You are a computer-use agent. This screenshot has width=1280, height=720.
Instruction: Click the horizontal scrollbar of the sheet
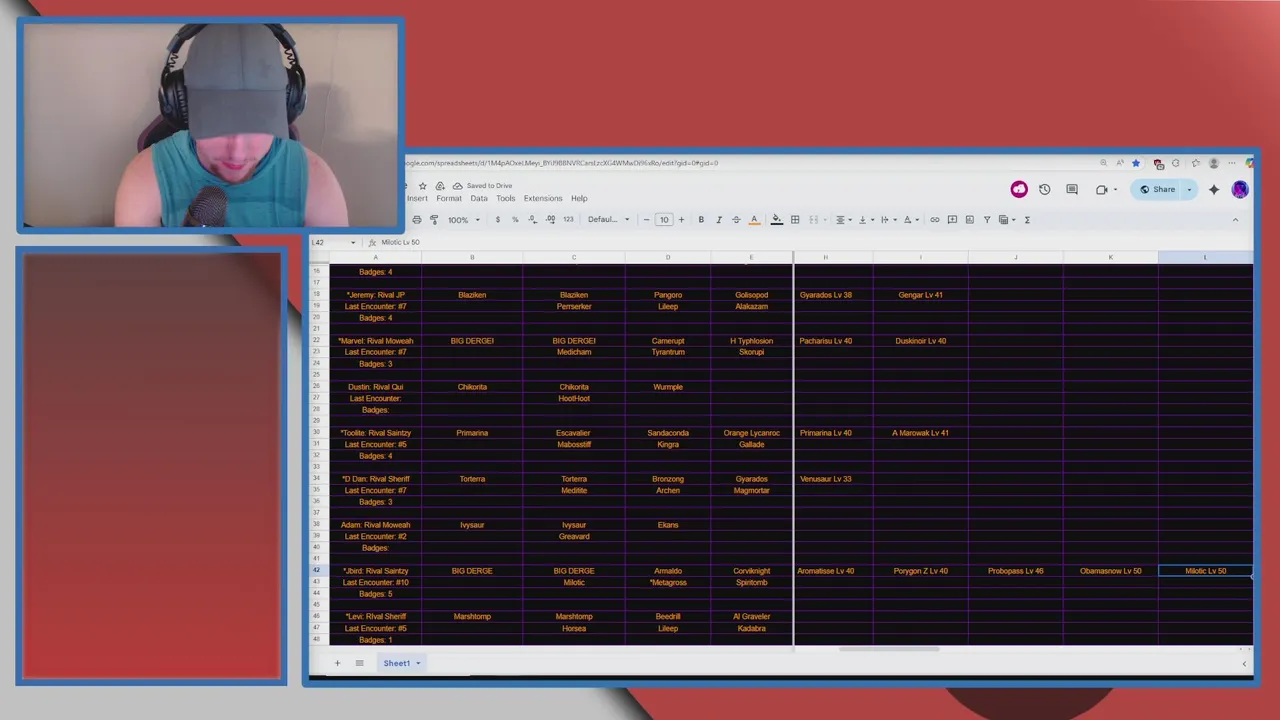(888, 649)
